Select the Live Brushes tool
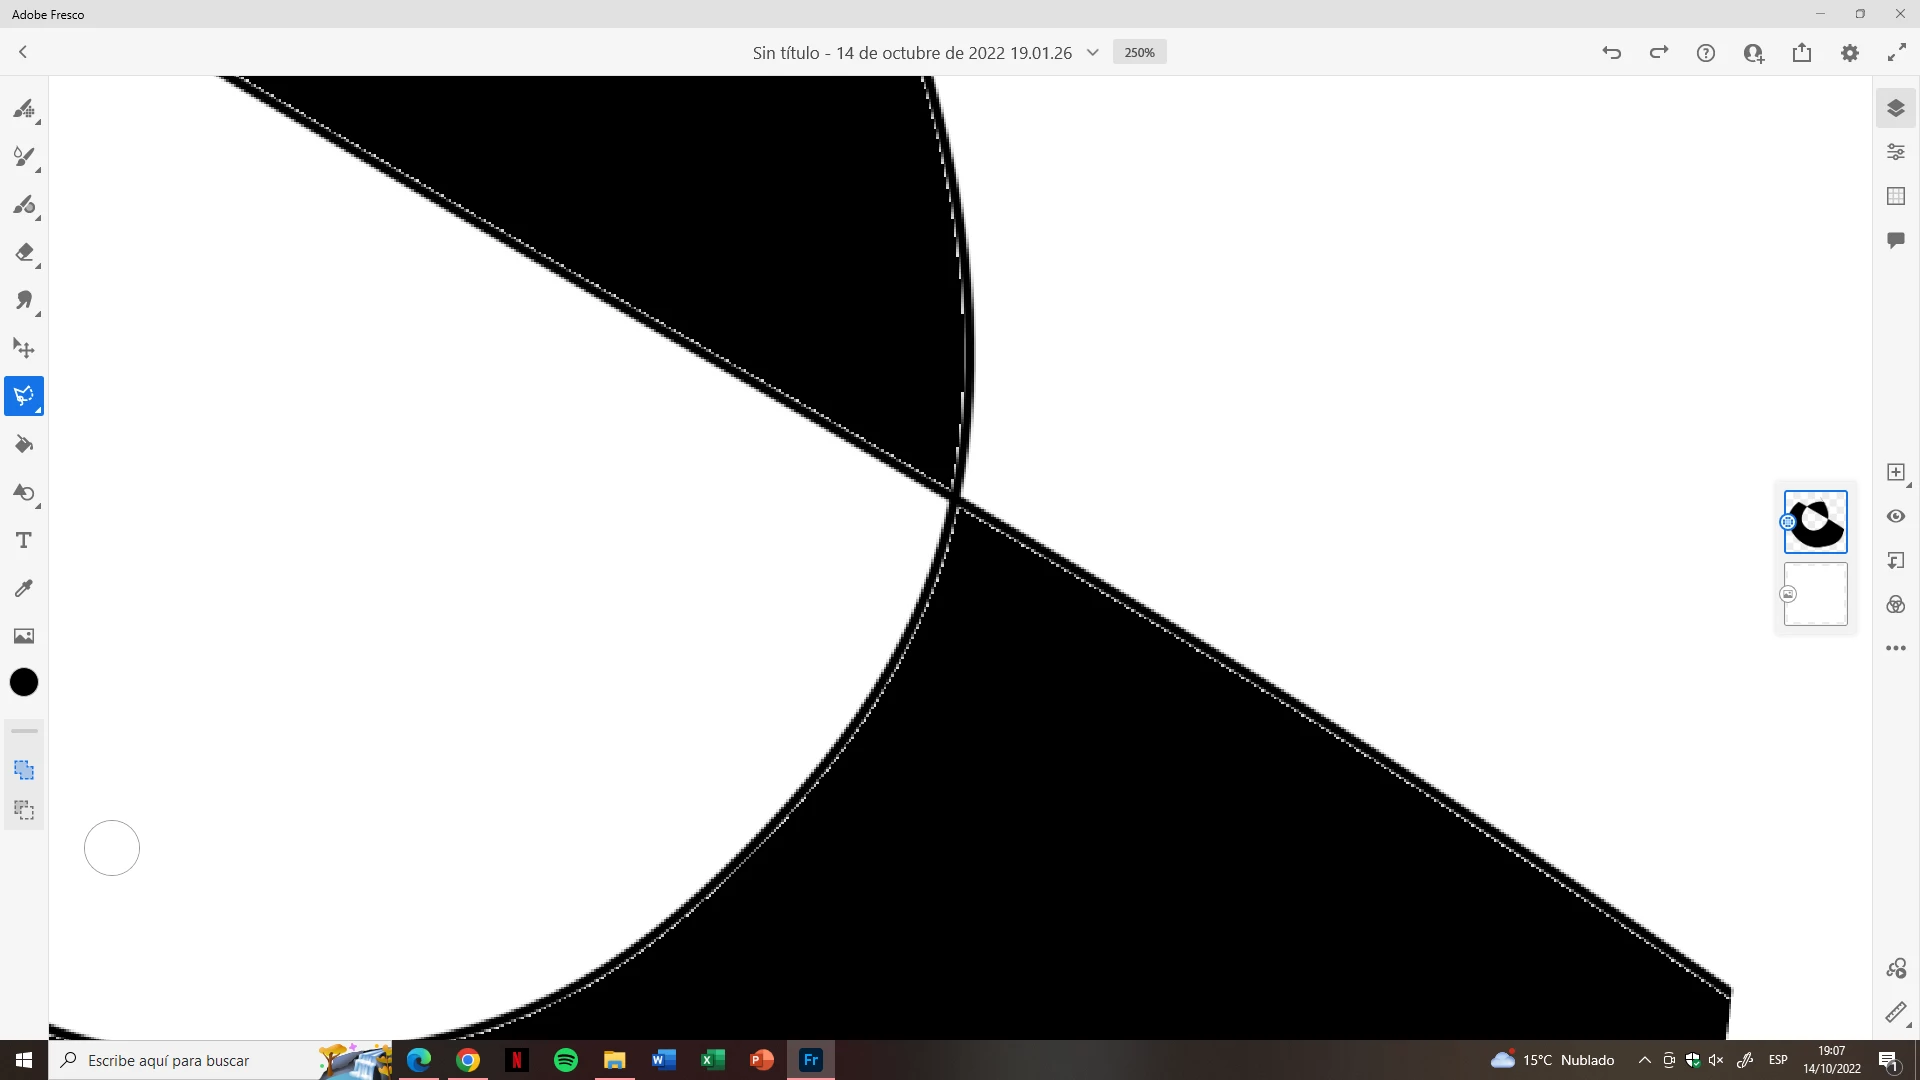The width and height of the screenshot is (1920, 1080). [x=24, y=156]
